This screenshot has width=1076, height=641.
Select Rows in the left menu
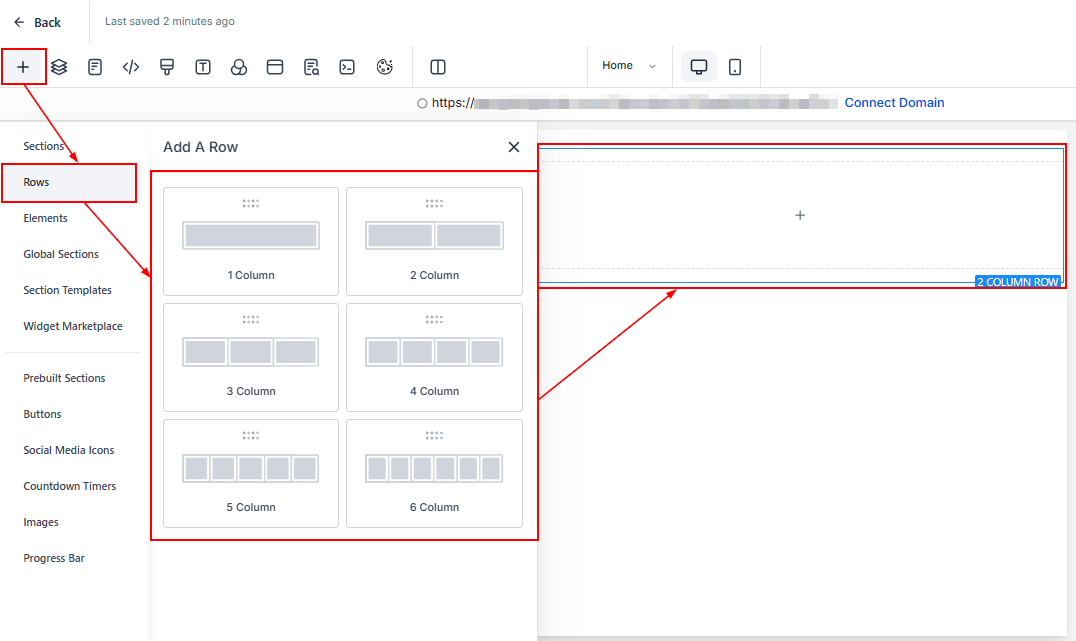(69, 182)
